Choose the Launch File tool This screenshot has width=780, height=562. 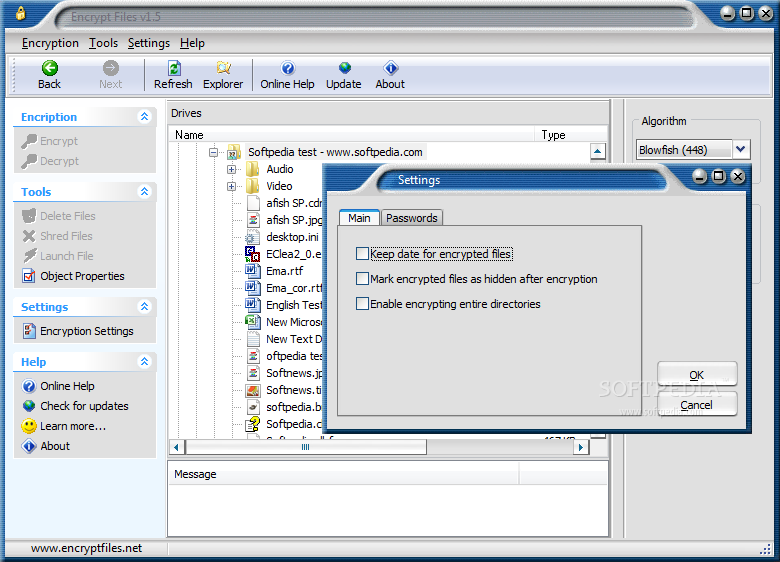click(58, 256)
